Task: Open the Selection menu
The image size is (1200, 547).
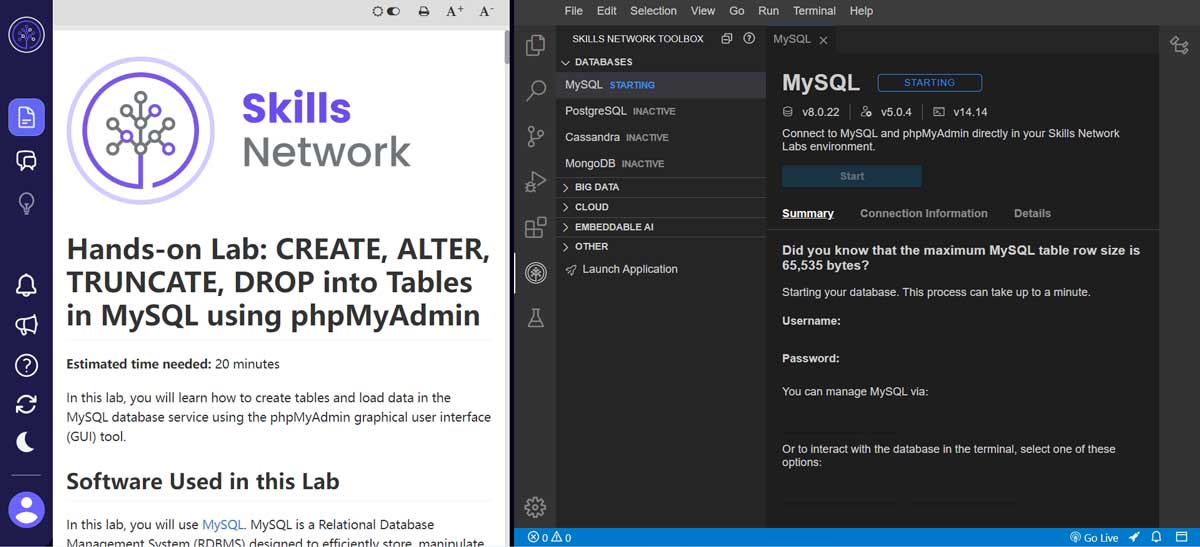Action: (x=653, y=11)
